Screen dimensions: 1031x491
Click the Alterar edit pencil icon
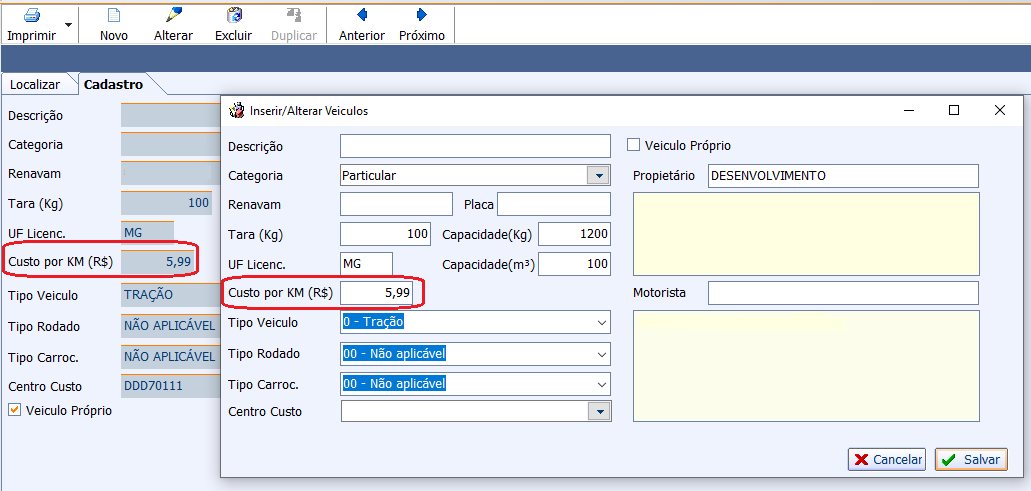click(173, 16)
